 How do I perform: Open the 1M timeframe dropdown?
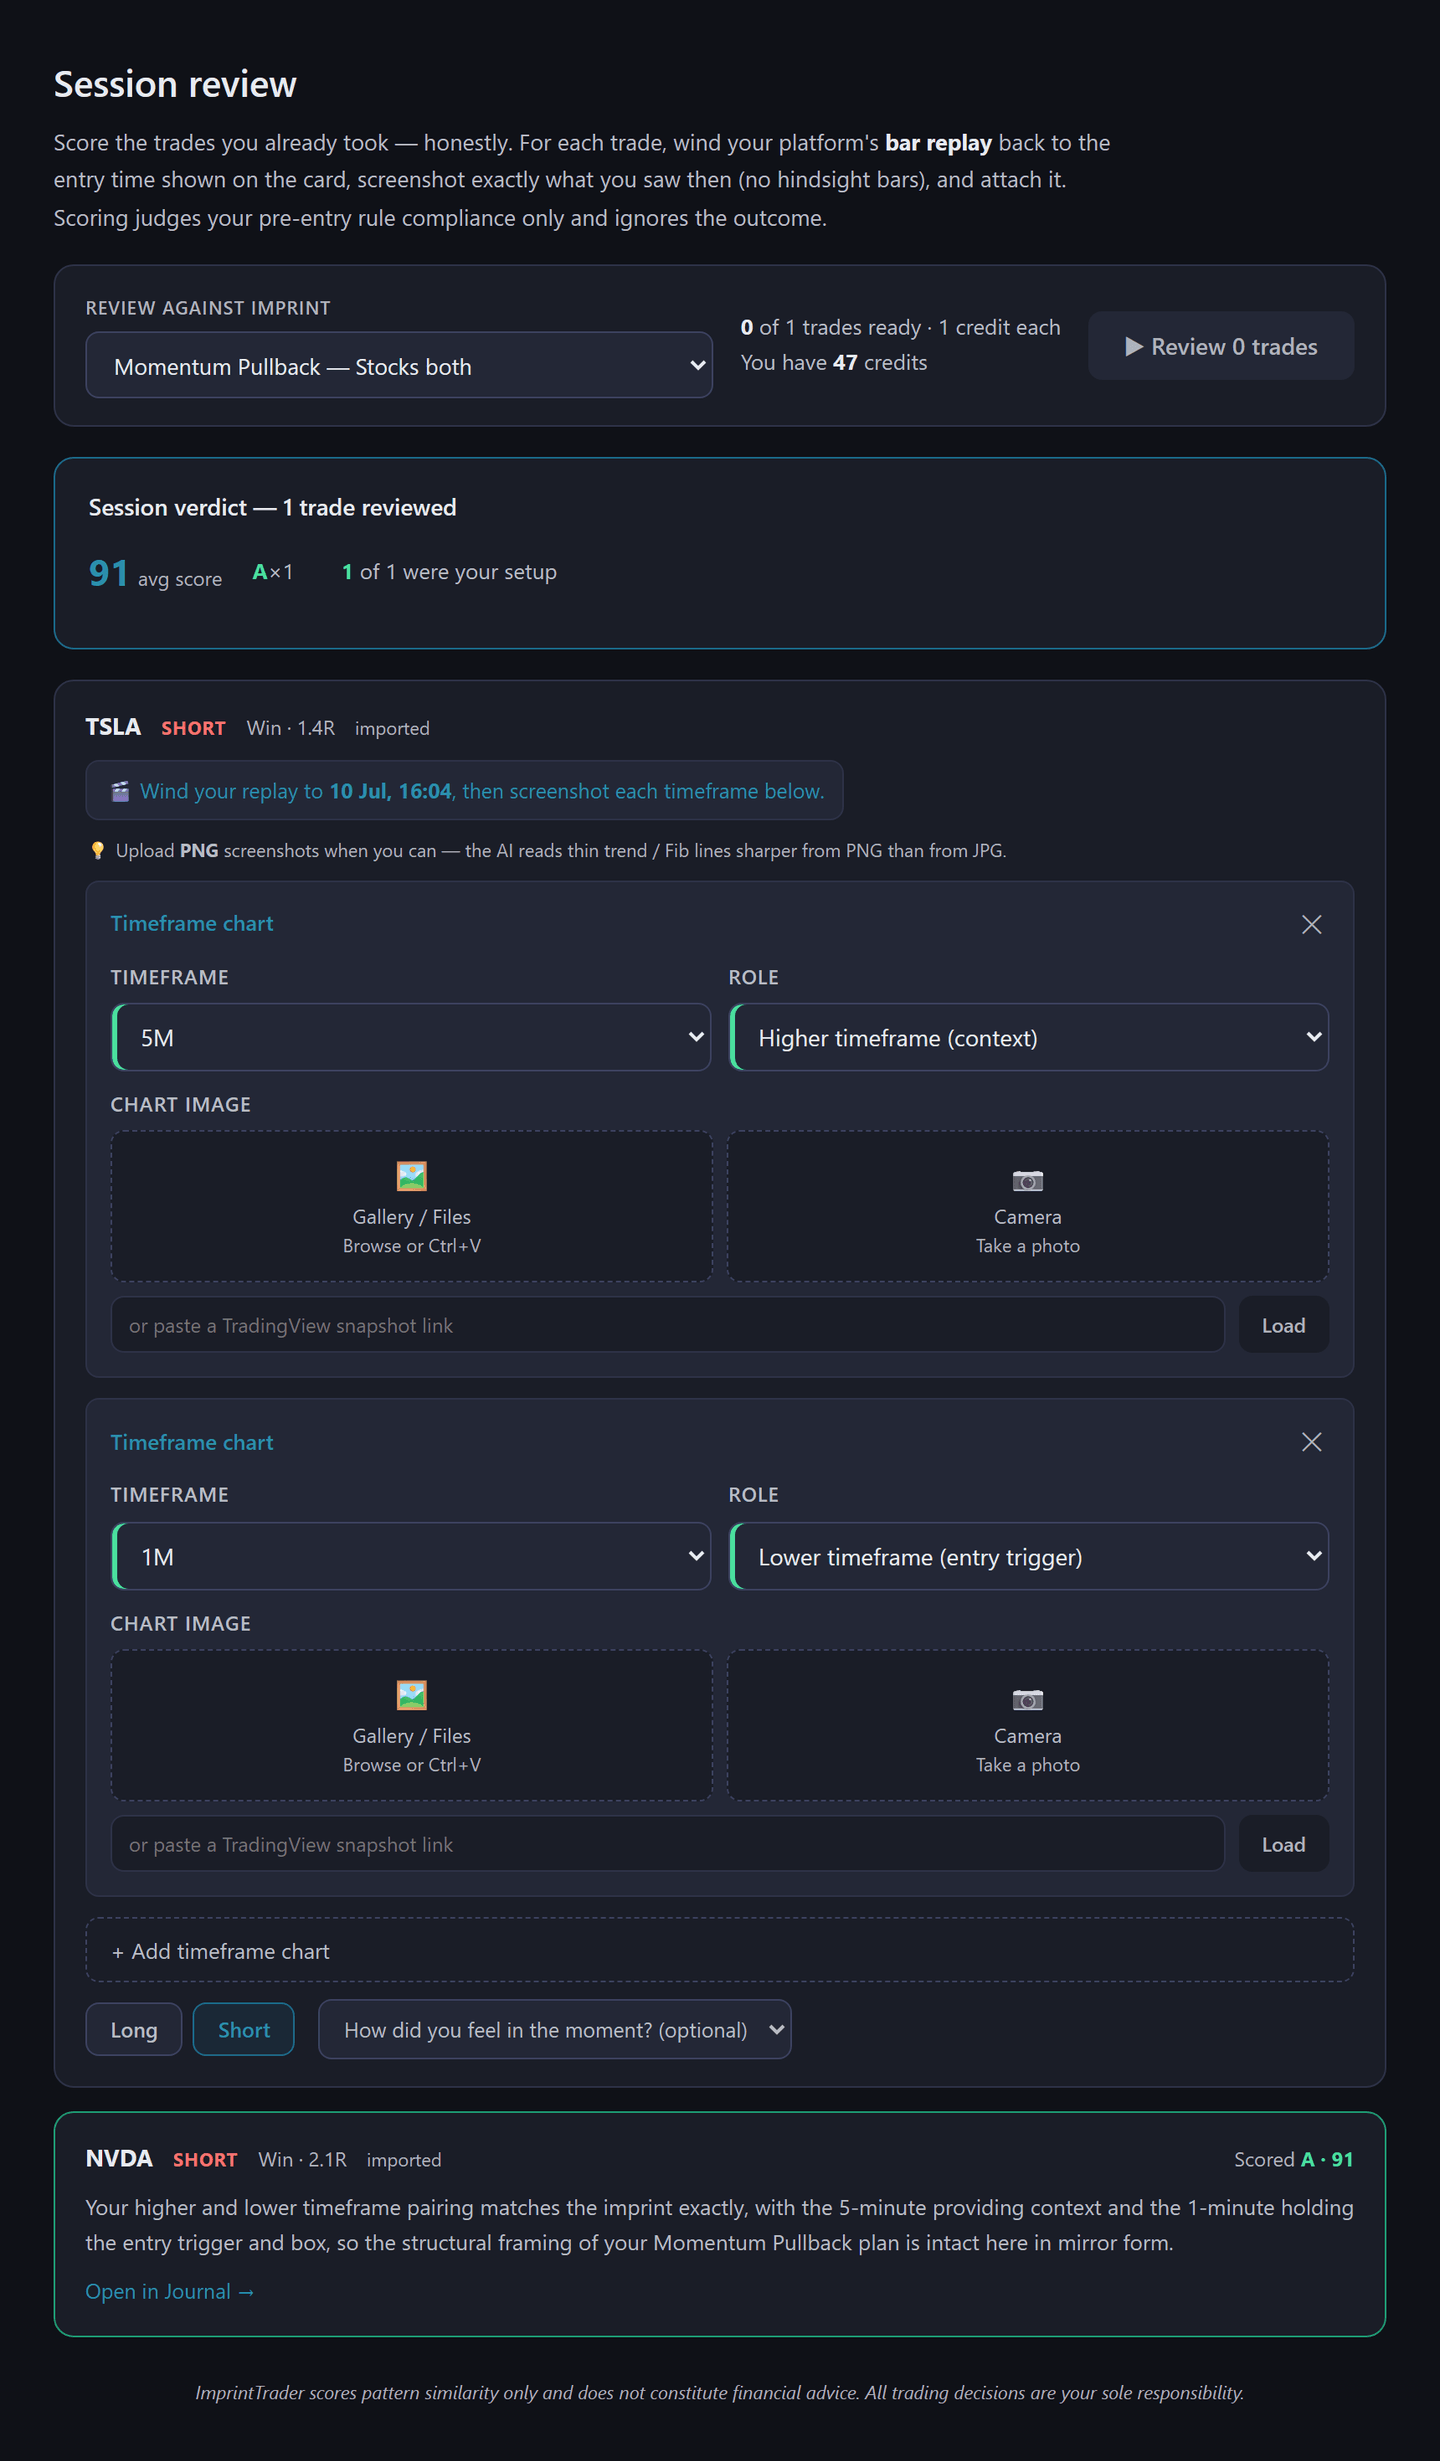coord(411,1556)
